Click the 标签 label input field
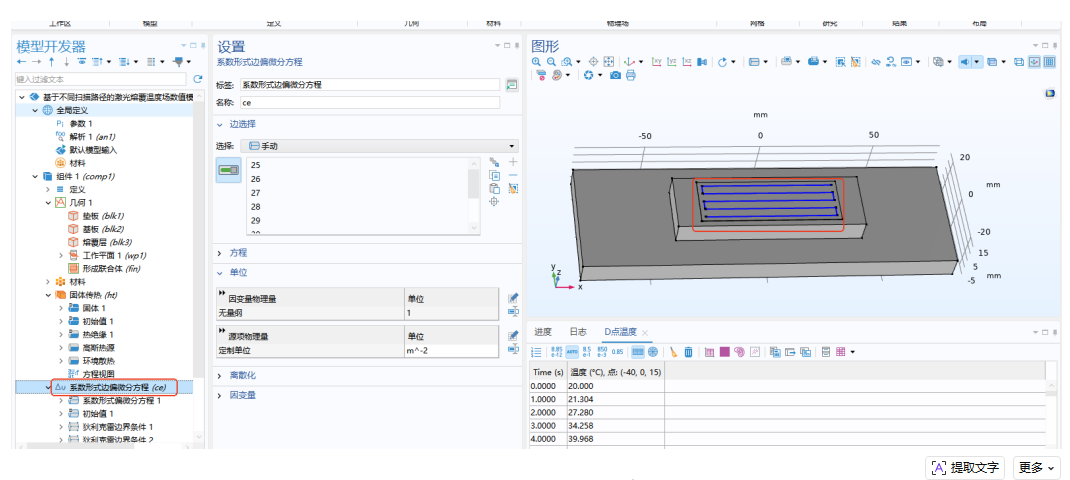Image resolution: width=1070 pixels, height=480 pixels. [370, 85]
